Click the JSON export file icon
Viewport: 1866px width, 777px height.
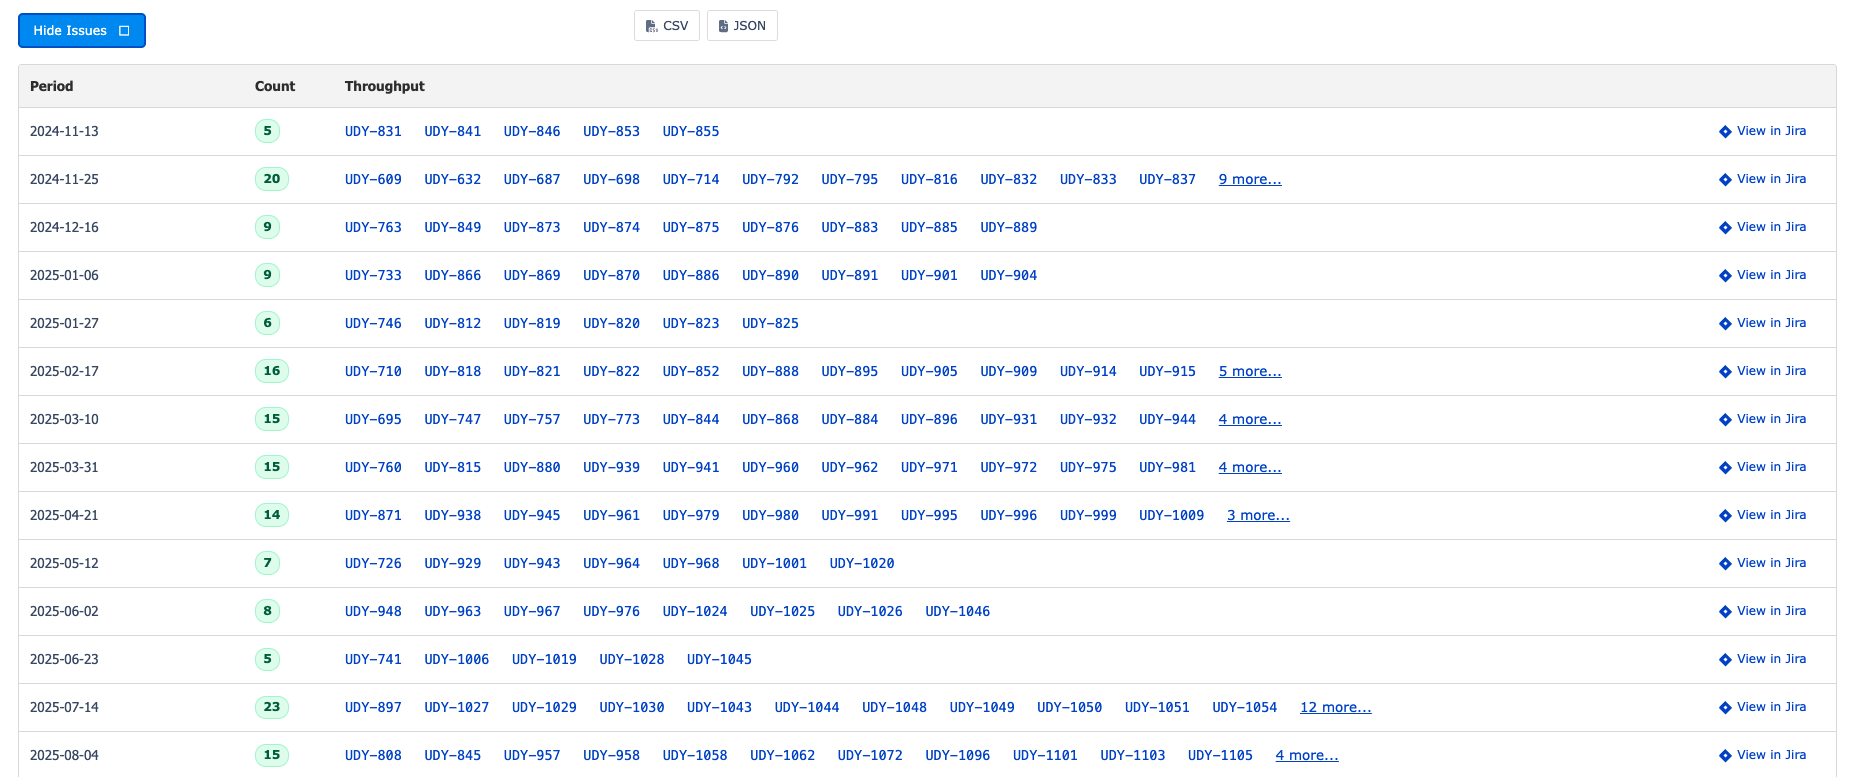(723, 26)
